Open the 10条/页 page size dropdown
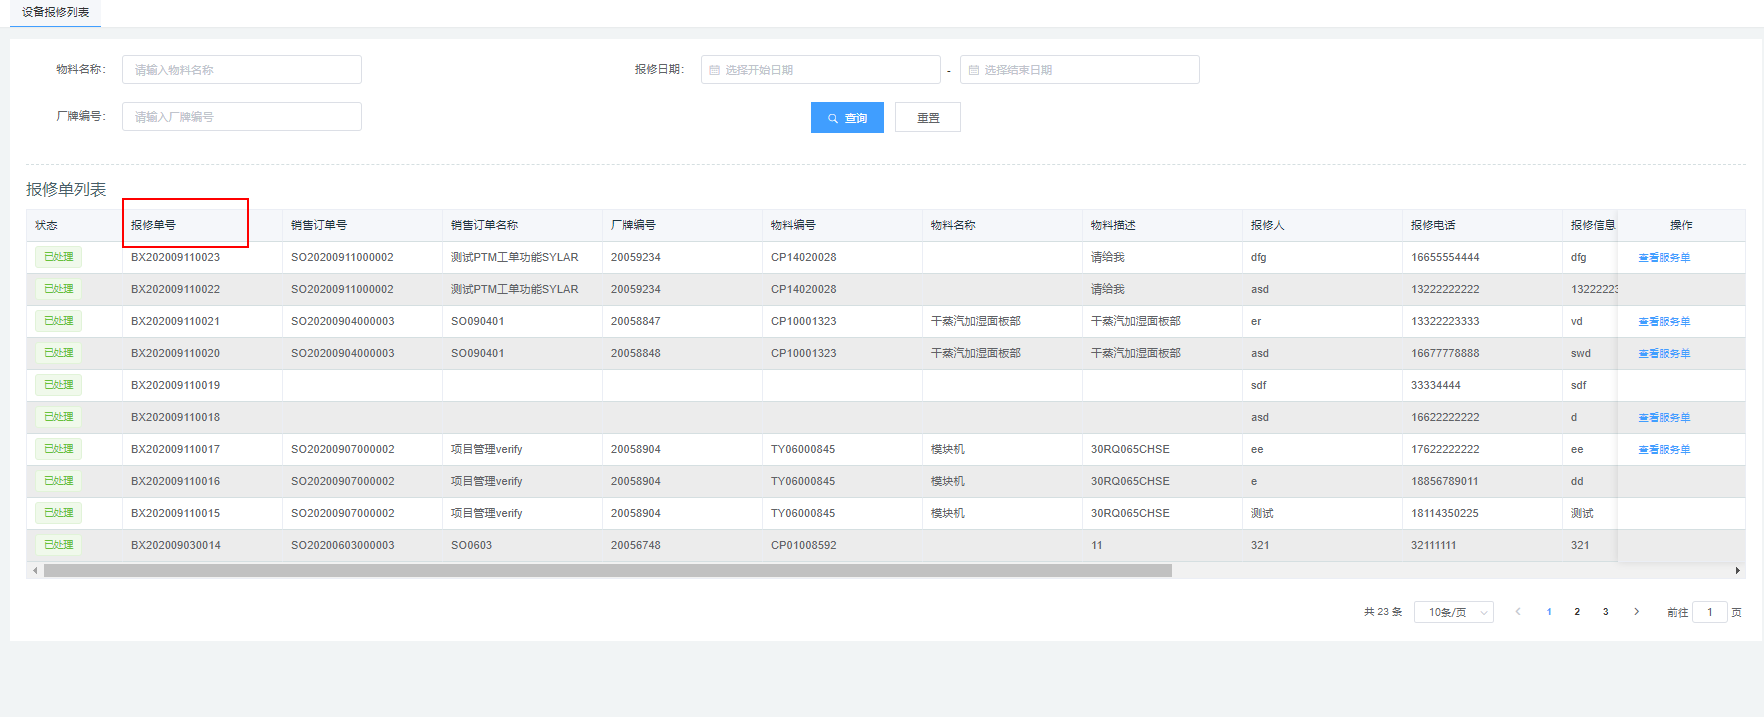 pos(1453,612)
